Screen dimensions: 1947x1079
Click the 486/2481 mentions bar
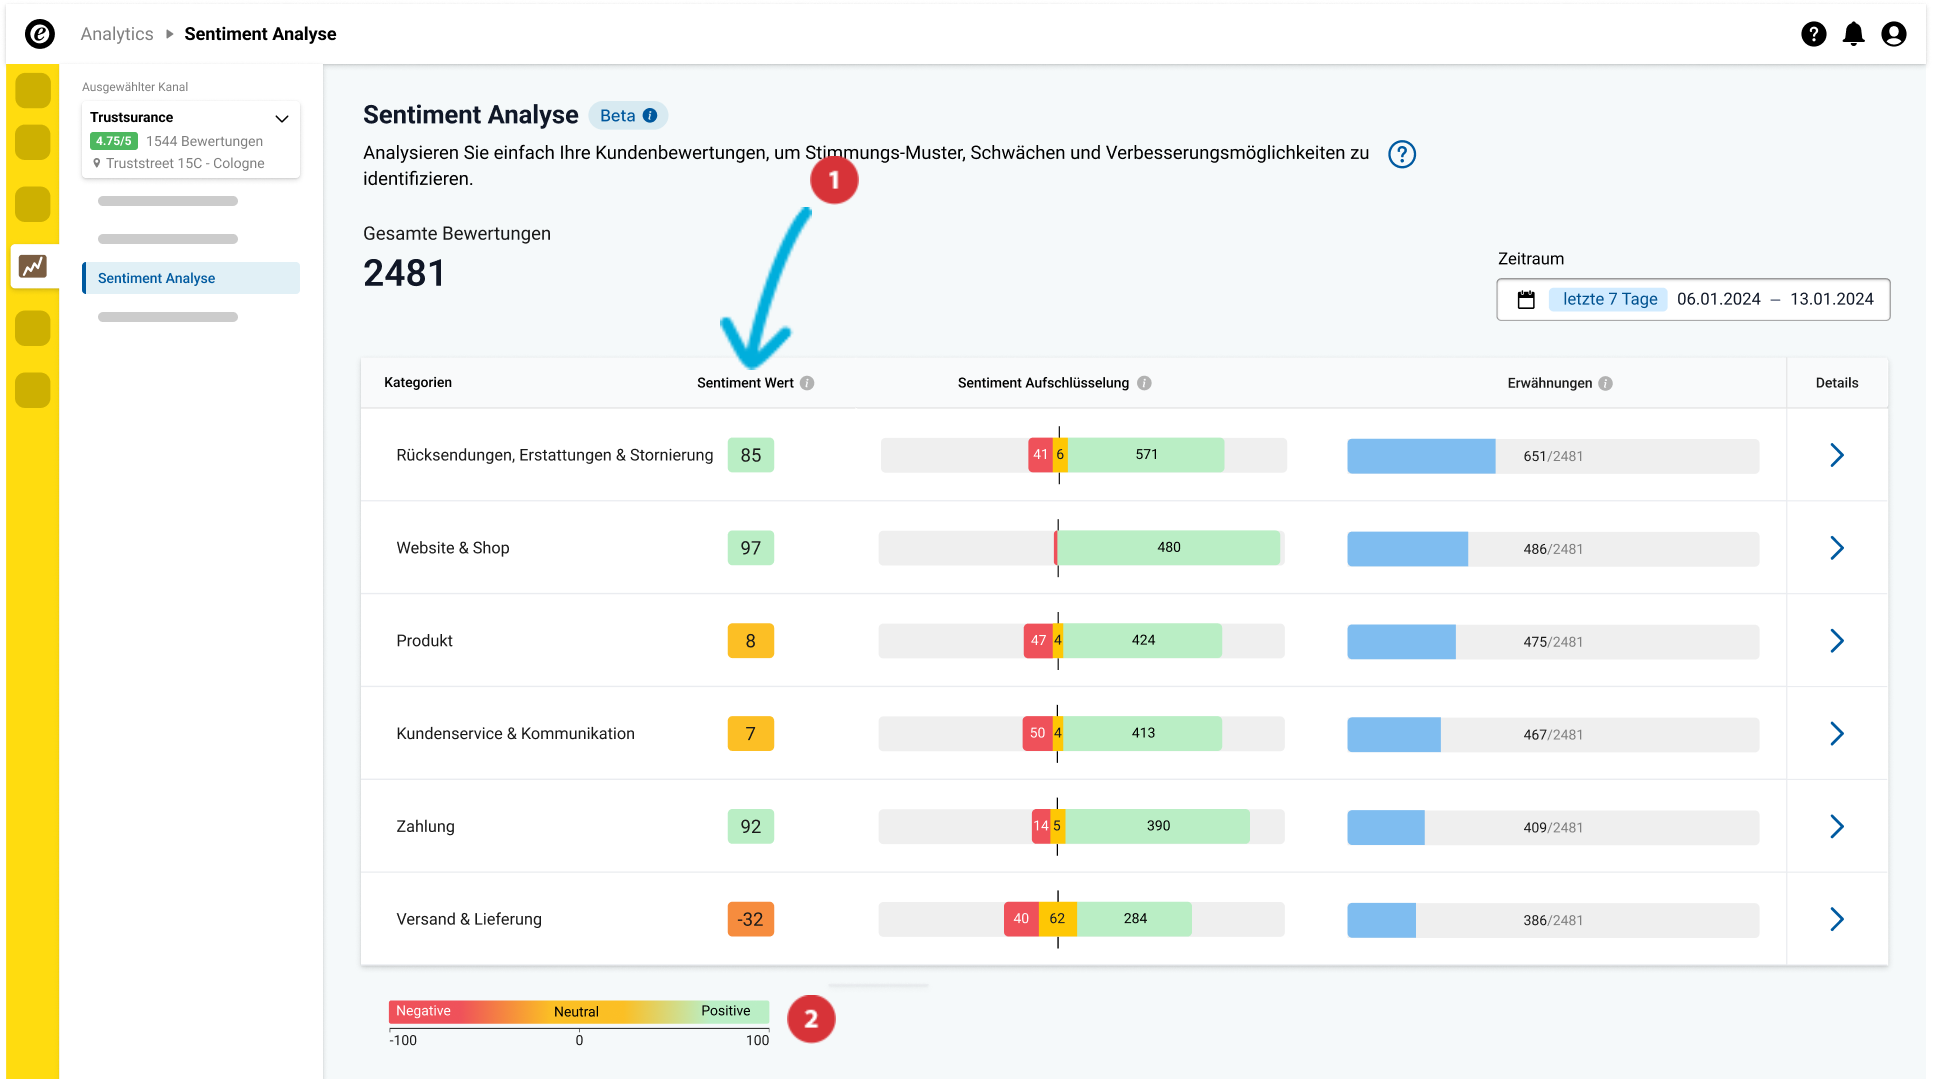coord(1553,549)
